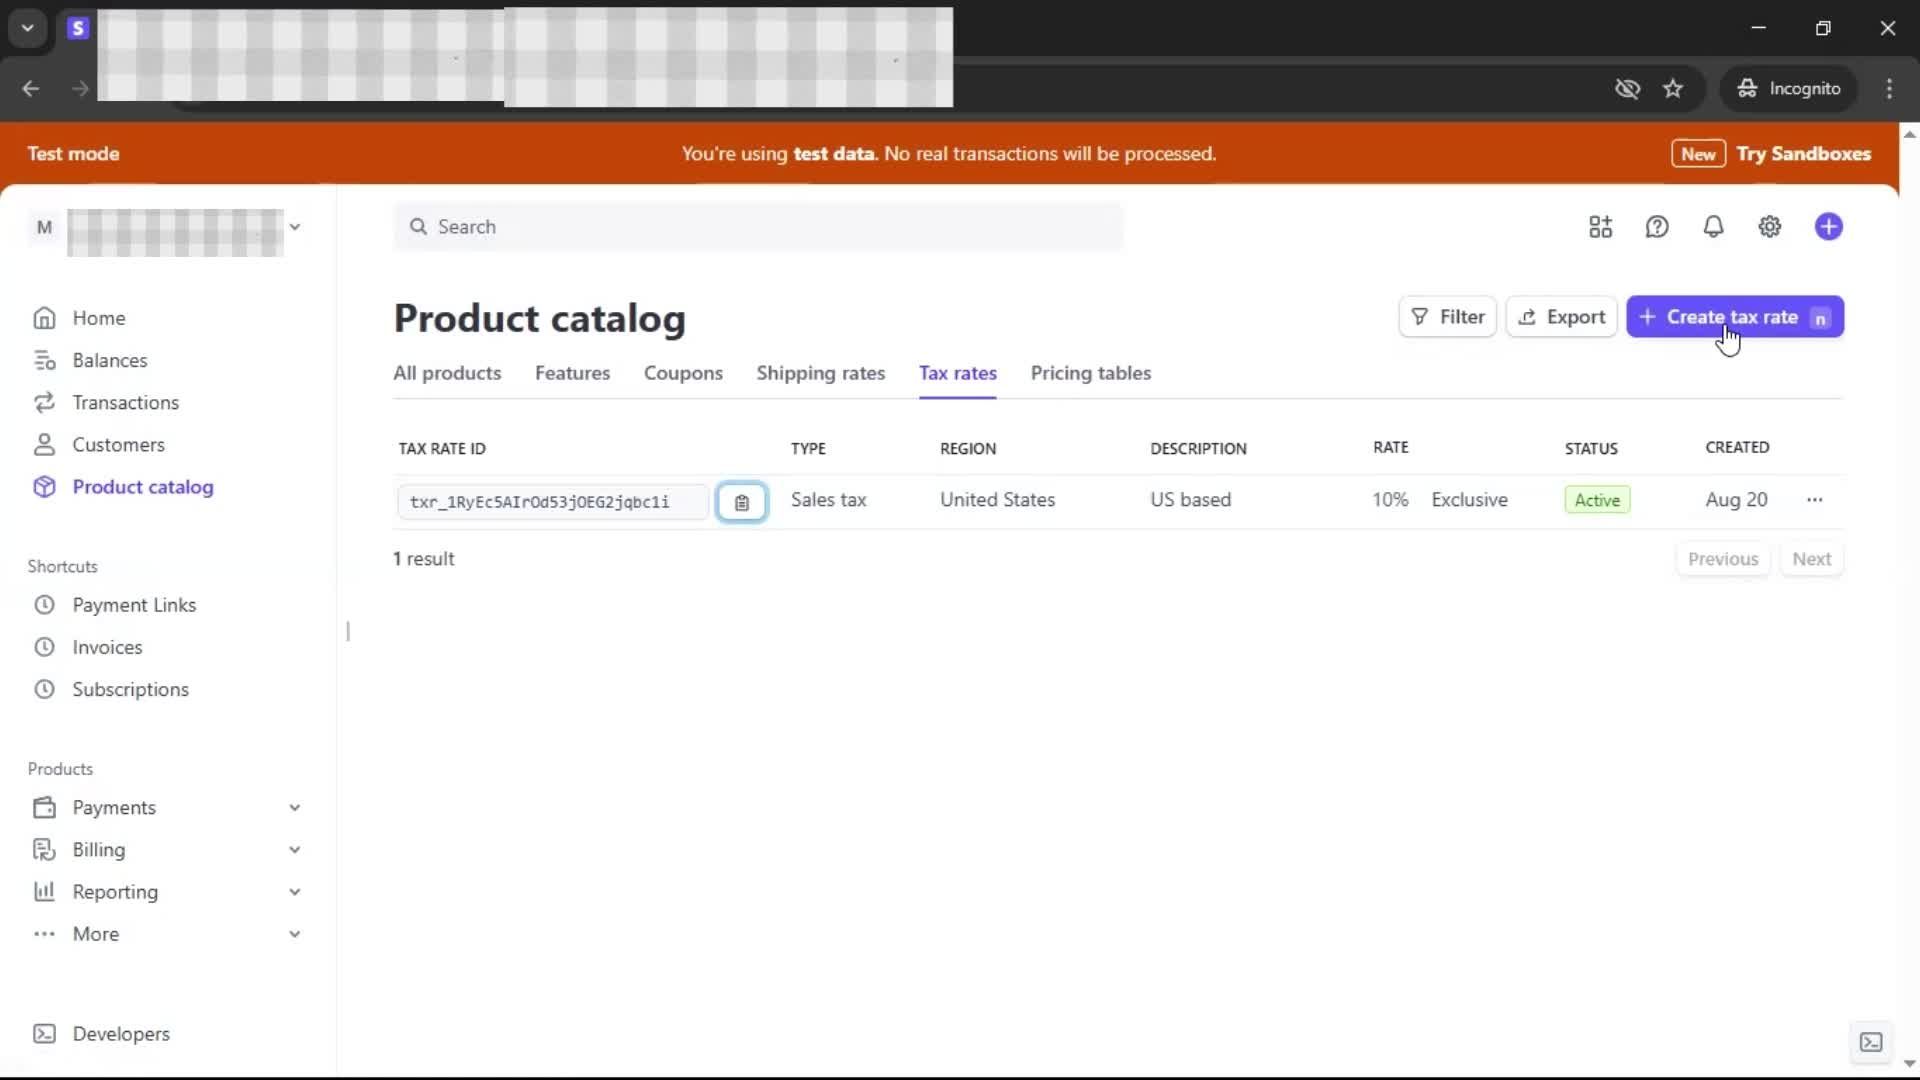Copy the tax rate ID to clipboard

(741, 502)
